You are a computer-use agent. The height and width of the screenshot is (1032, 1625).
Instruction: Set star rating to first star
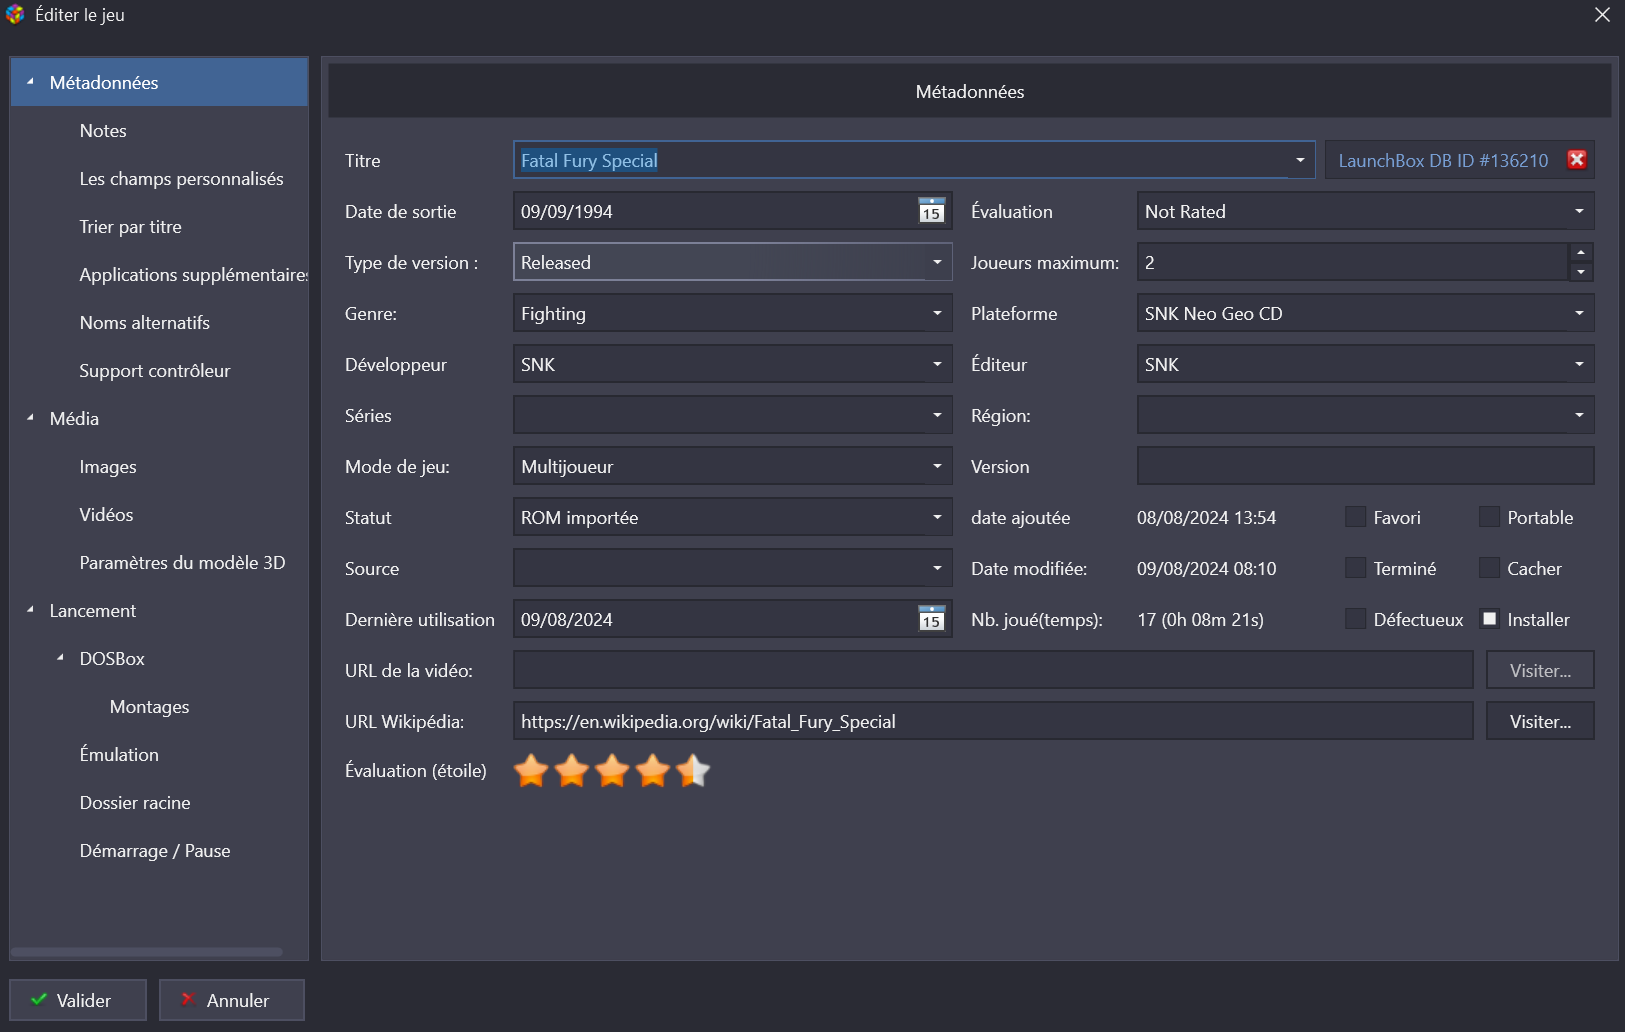531,771
